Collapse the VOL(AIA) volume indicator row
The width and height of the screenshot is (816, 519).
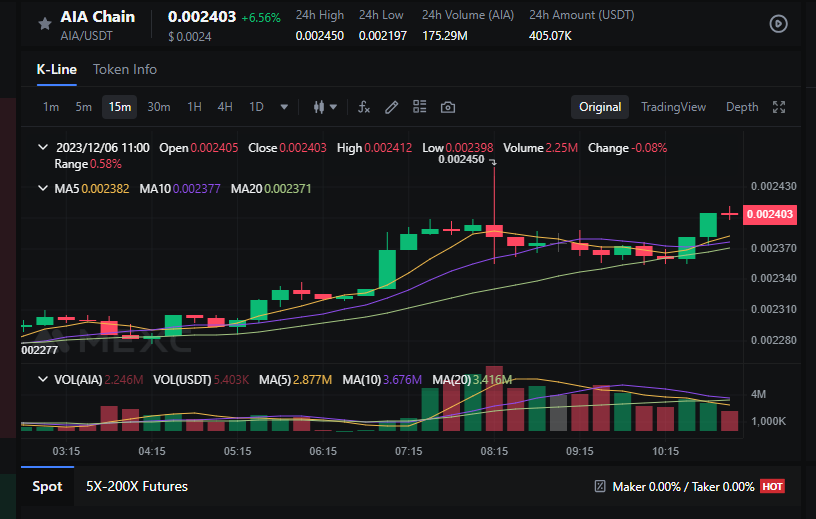click(43, 379)
